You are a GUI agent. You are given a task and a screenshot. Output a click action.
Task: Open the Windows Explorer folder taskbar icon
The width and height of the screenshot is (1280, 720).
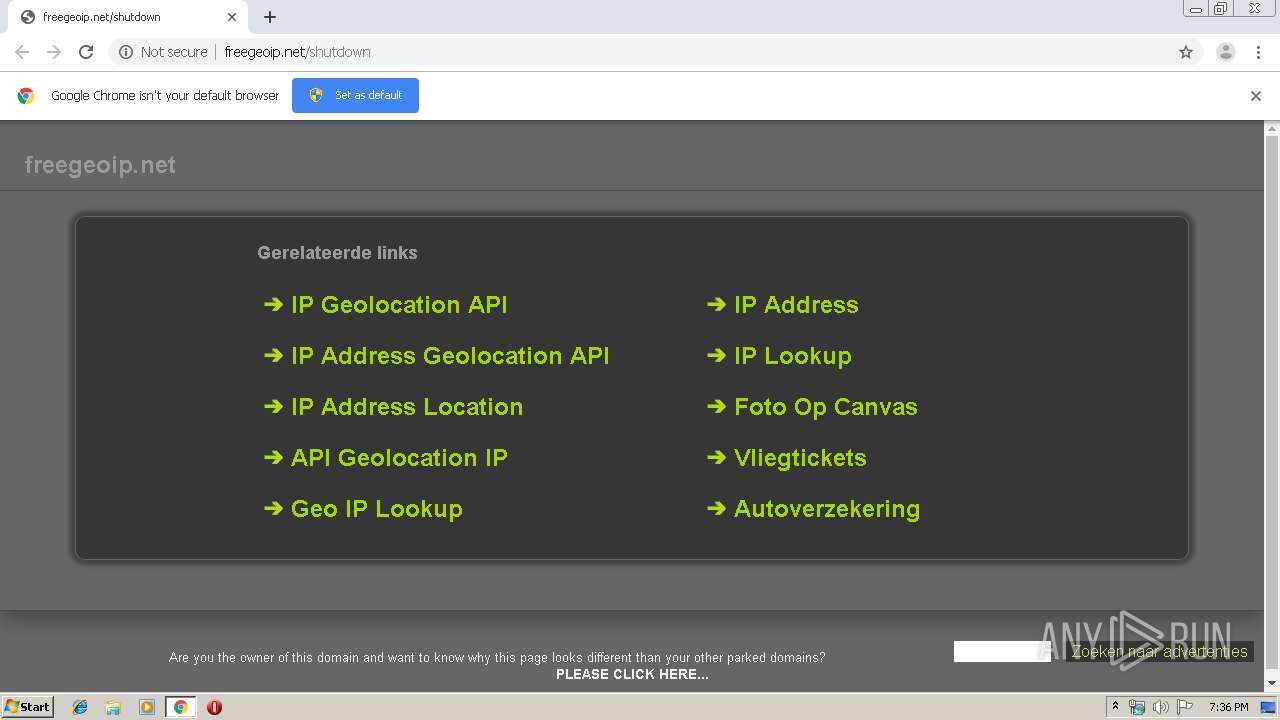tap(113, 707)
